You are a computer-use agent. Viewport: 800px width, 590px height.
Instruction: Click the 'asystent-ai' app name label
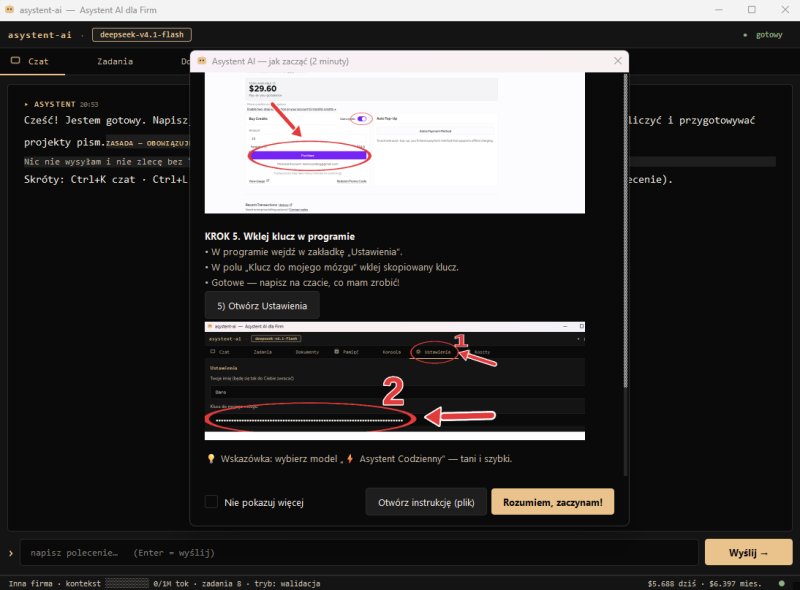point(39,35)
